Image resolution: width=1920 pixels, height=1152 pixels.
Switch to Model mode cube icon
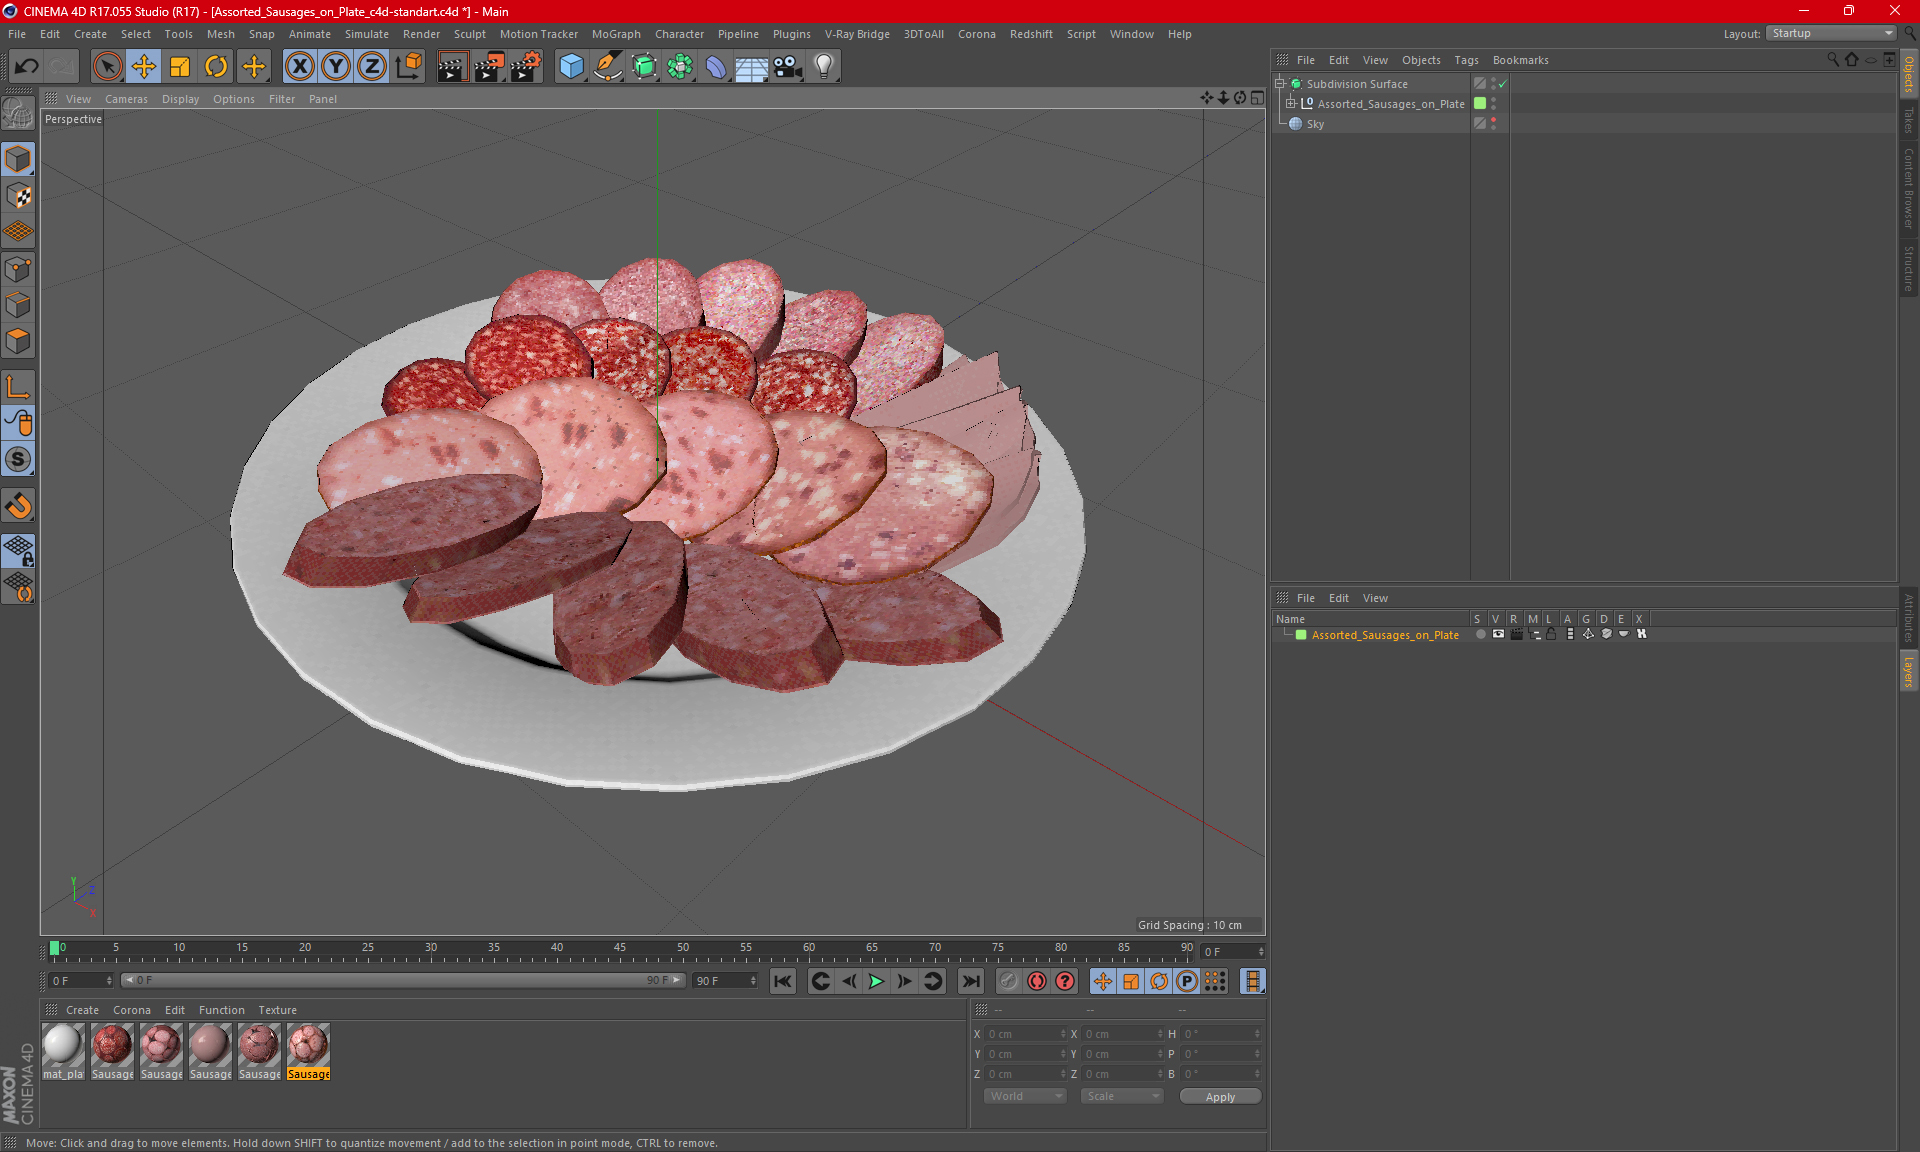click(18, 159)
